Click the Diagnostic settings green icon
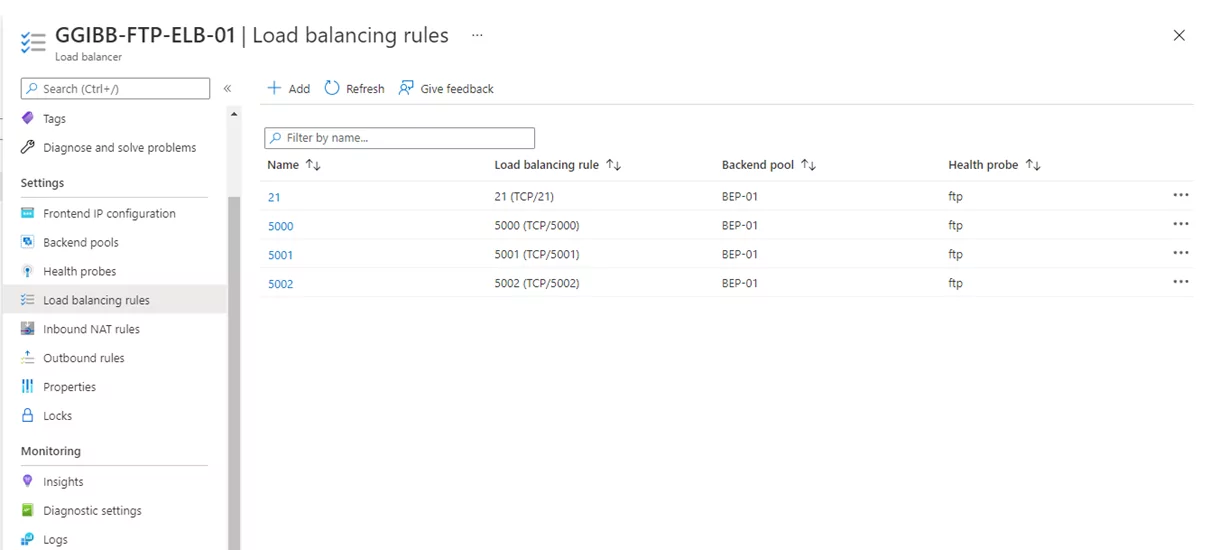This screenshot has width=1210, height=550. coord(28,510)
